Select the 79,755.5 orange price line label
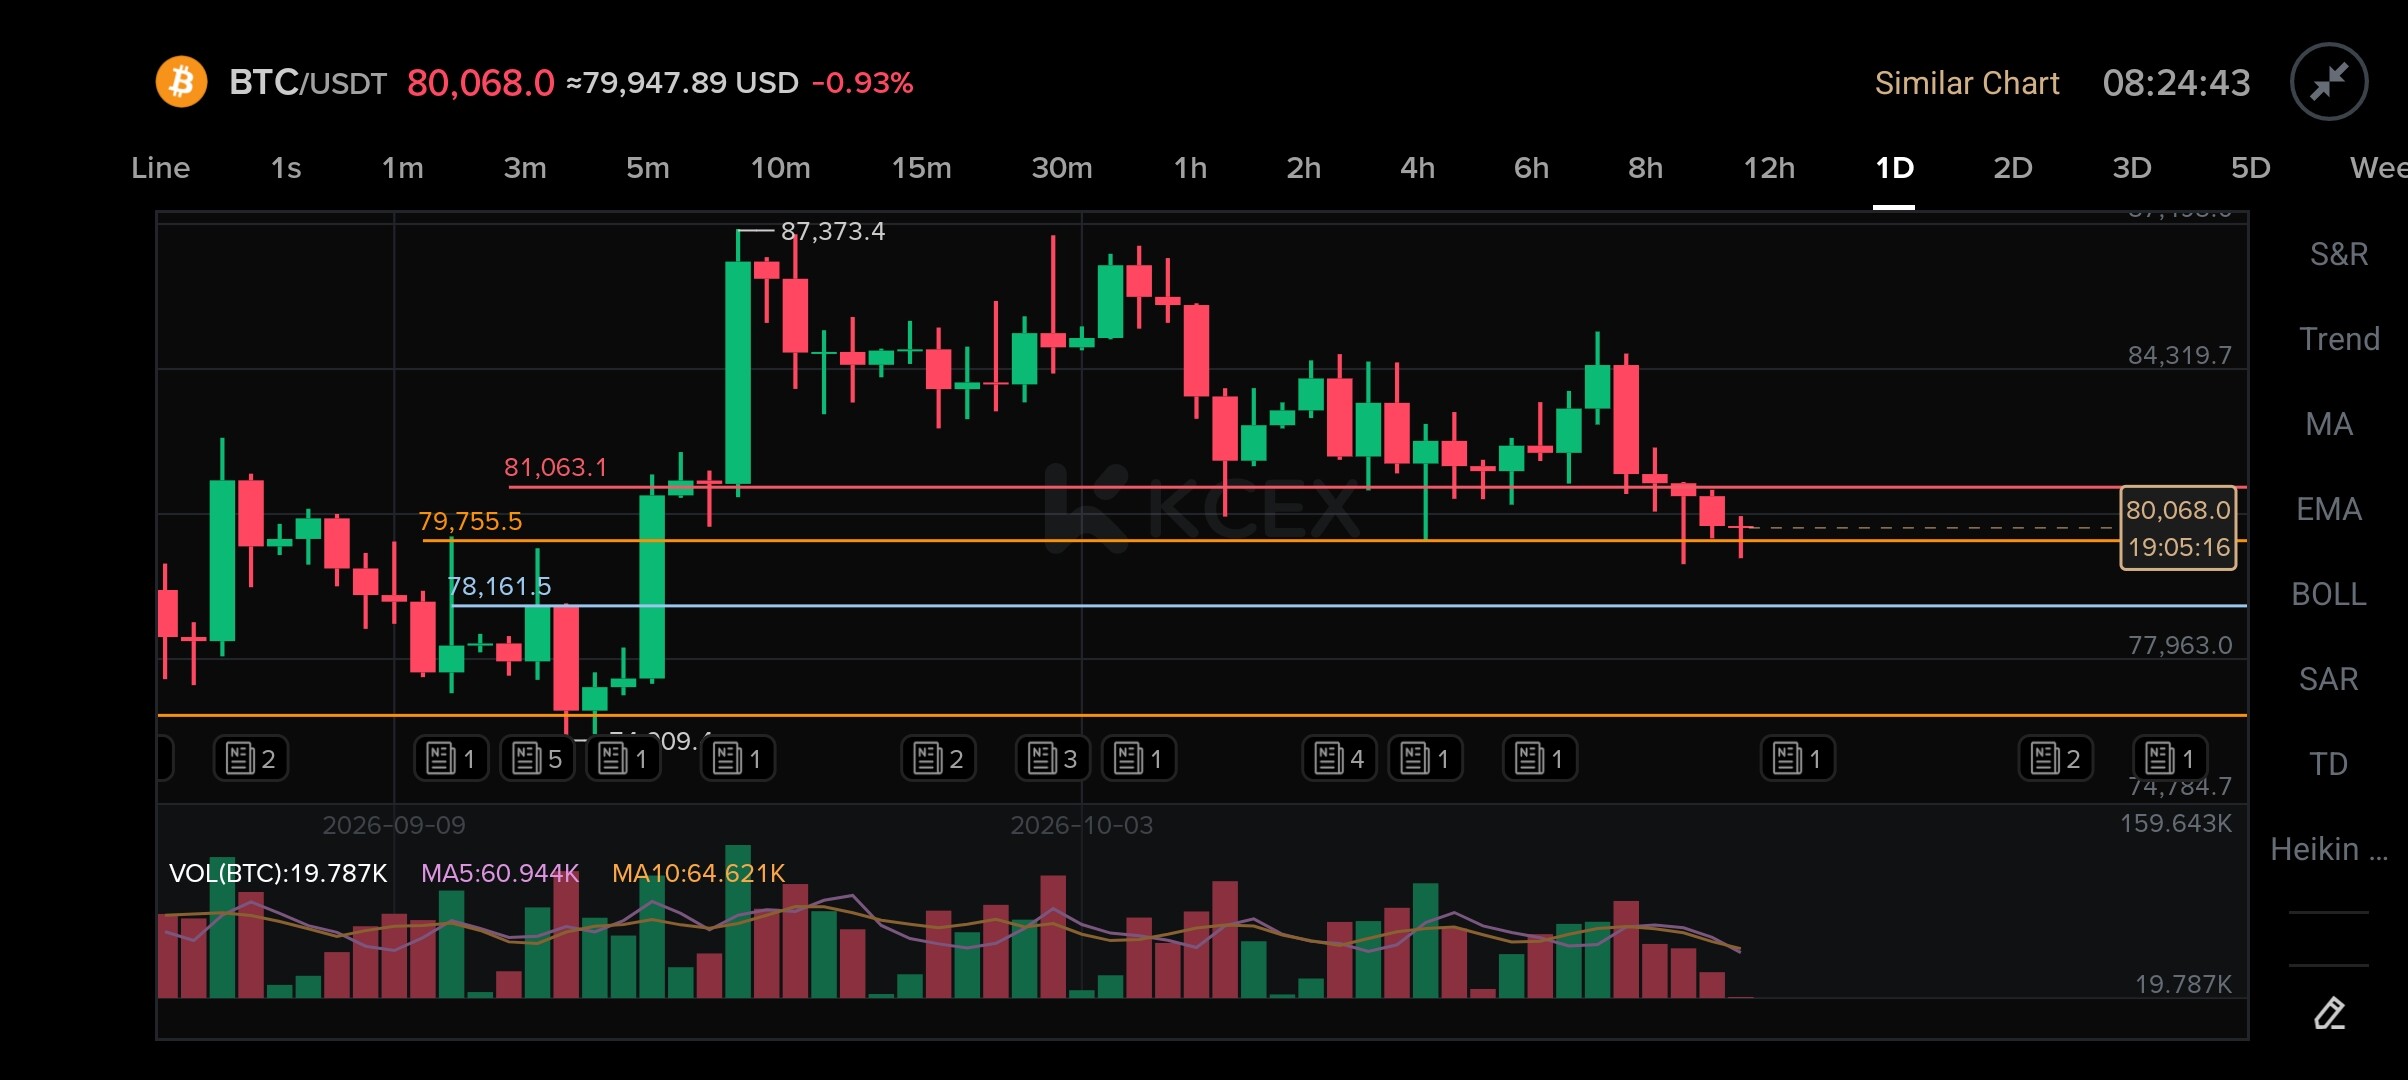Viewport: 2408px width, 1080px height. [x=470, y=521]
